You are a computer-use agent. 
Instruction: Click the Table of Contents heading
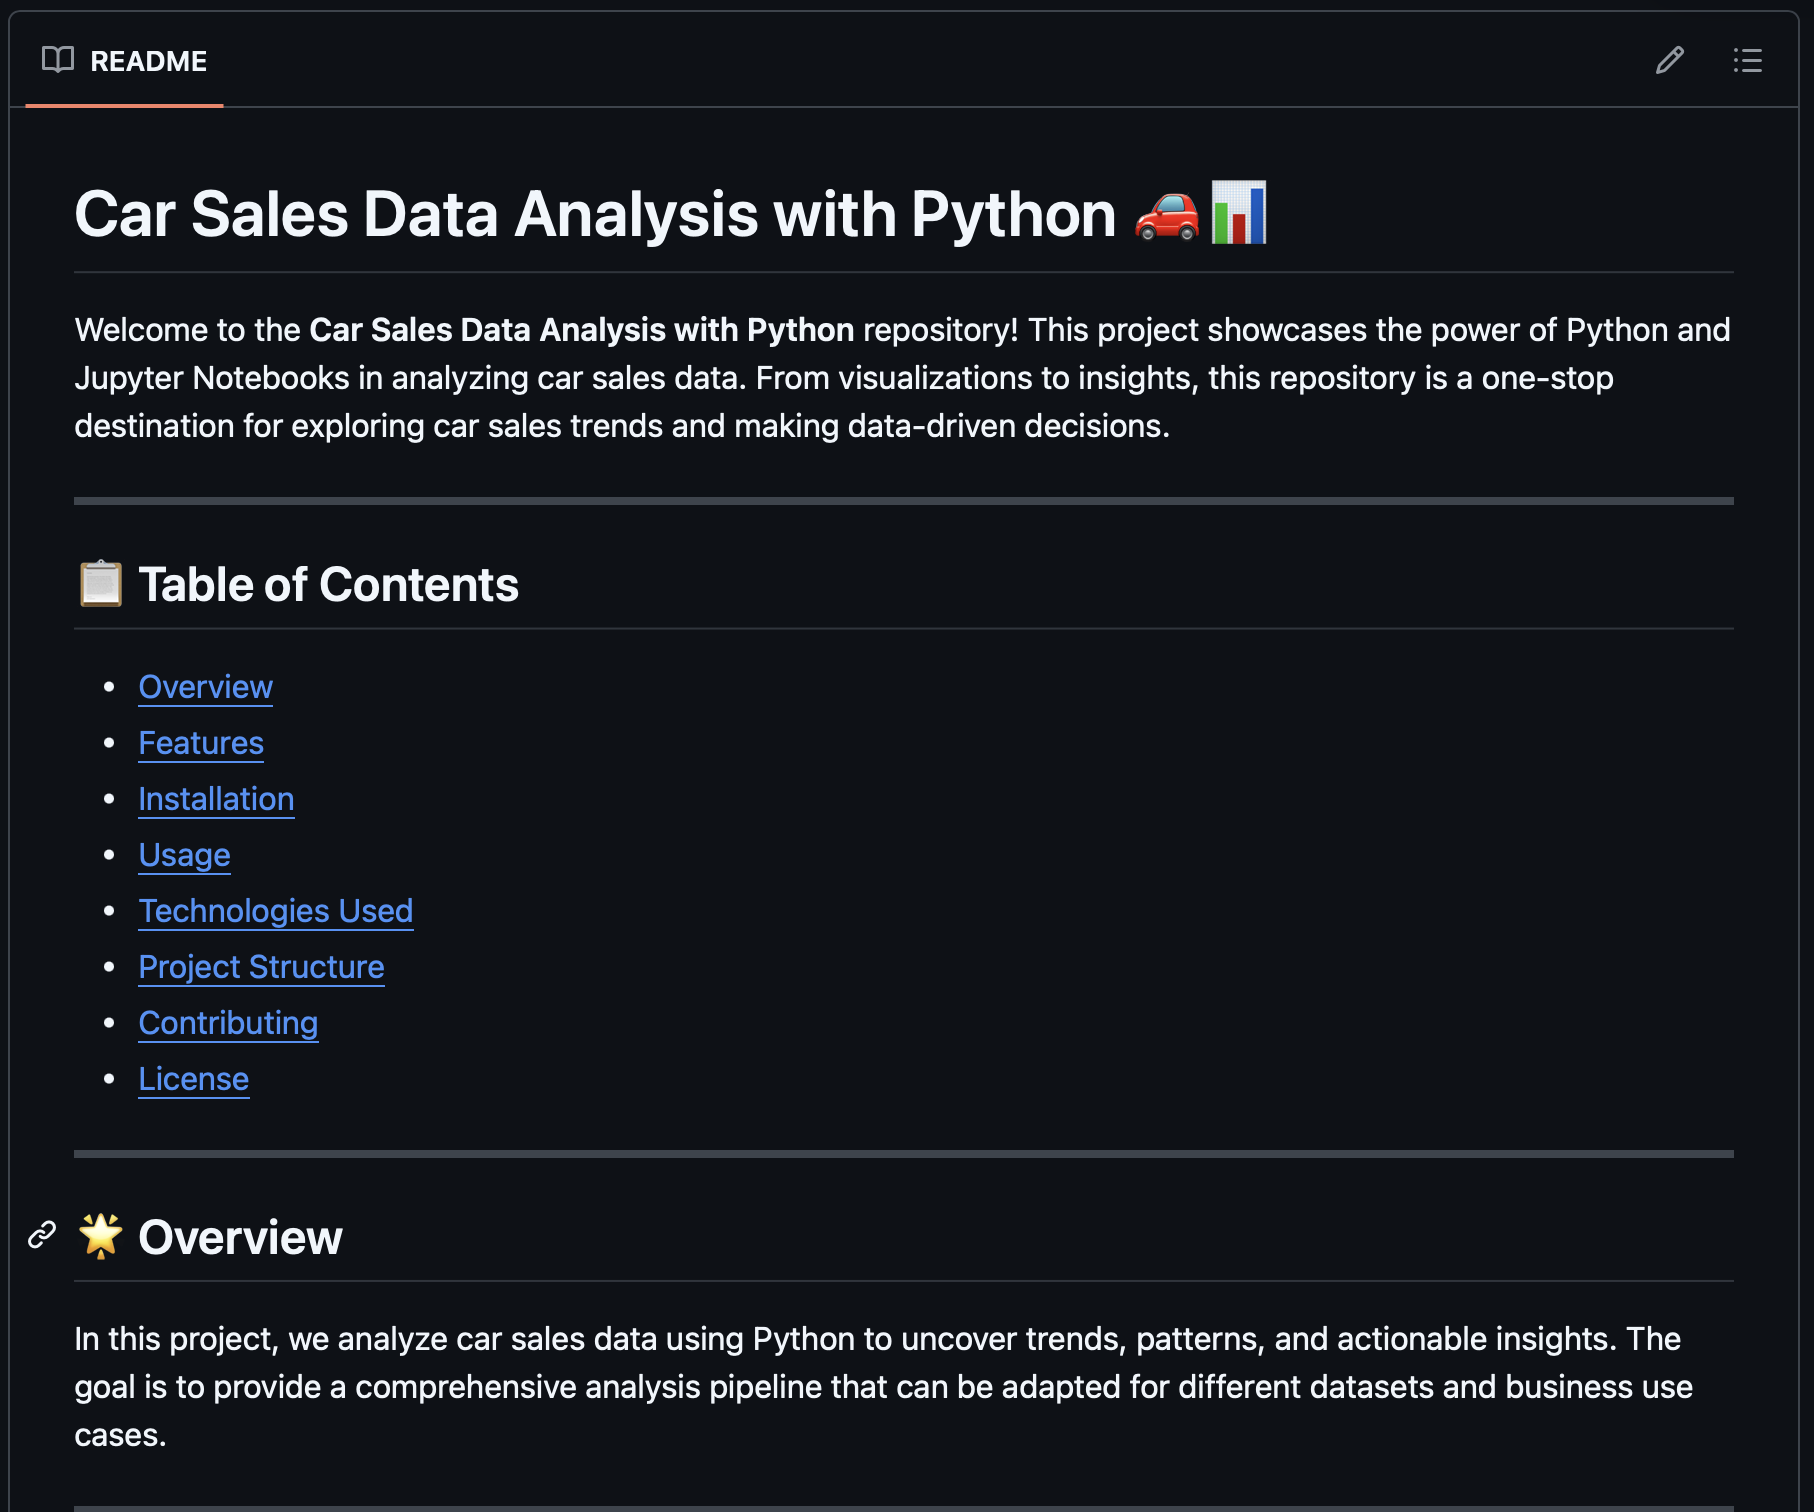click(x=330, y=584)
